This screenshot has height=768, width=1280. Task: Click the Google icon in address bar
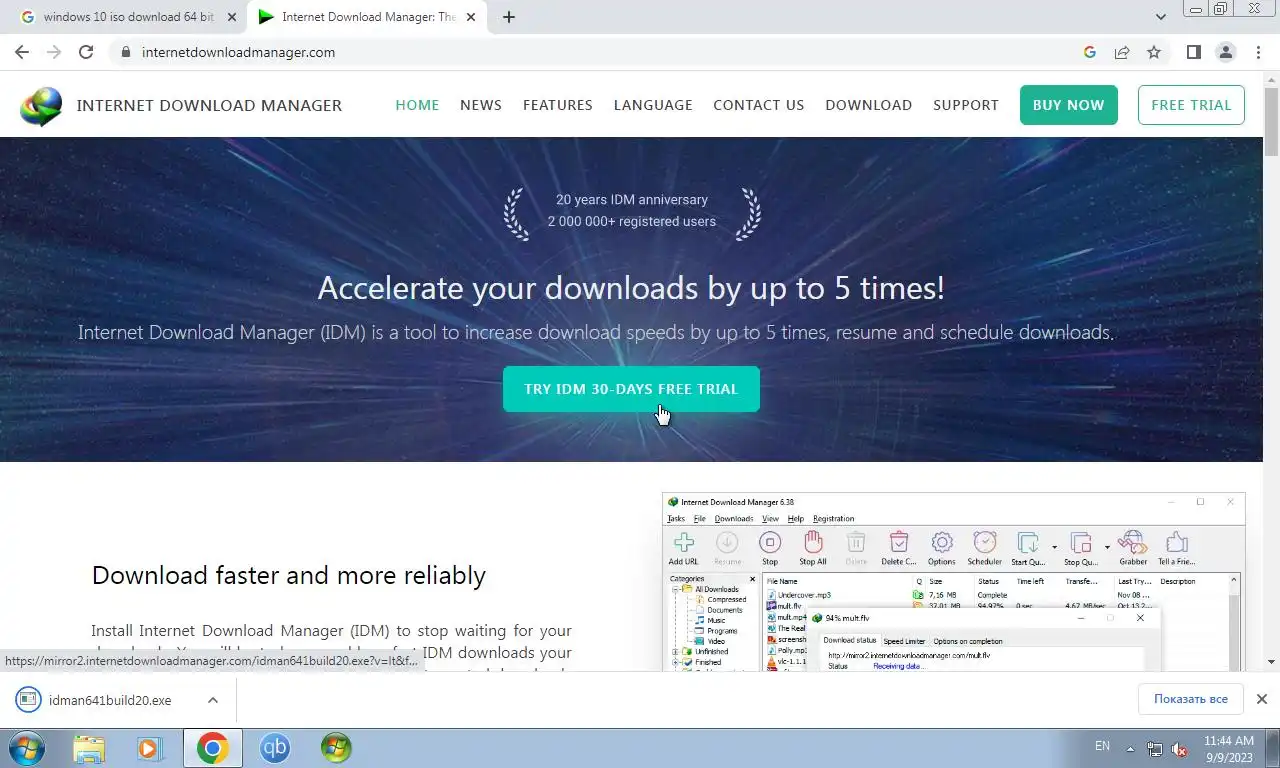click(1090, 52)
